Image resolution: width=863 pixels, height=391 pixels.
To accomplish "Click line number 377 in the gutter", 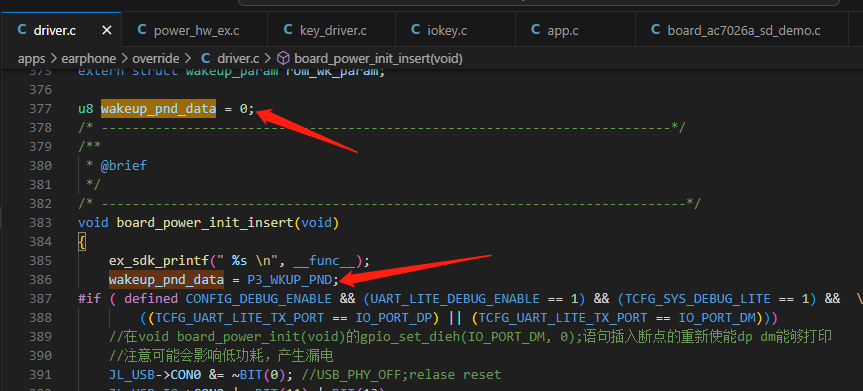I will pos(39,109).
